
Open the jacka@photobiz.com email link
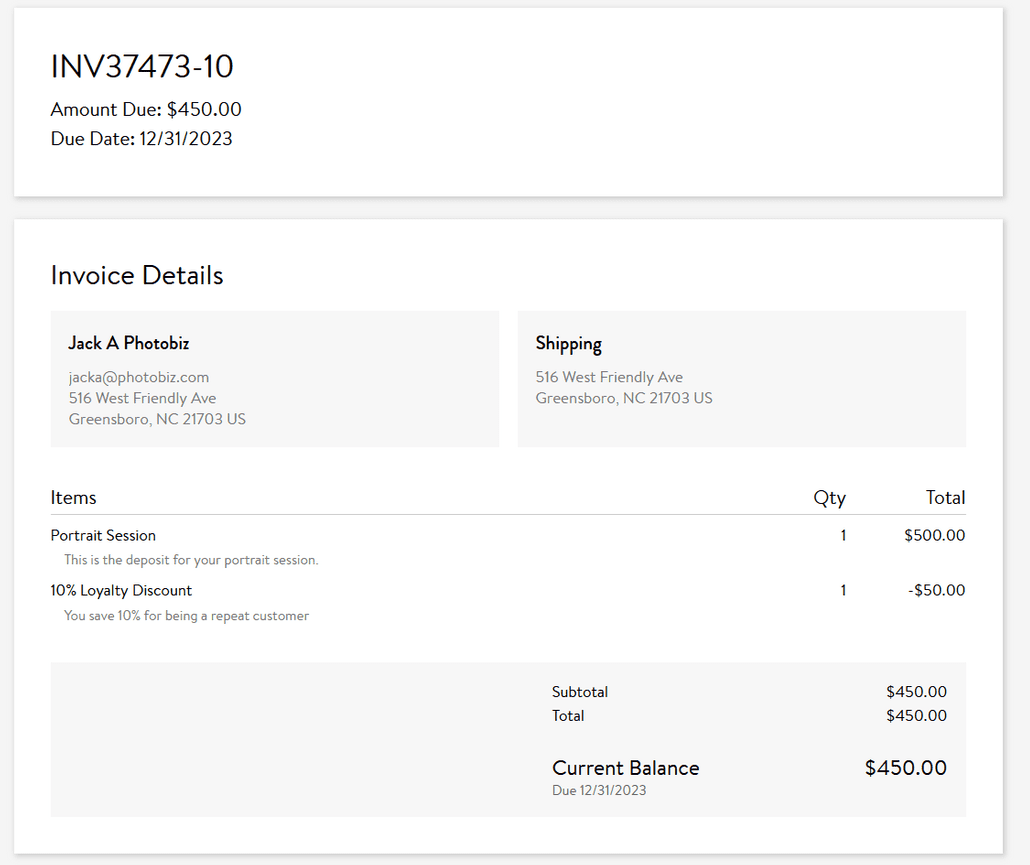click(139, 377)
